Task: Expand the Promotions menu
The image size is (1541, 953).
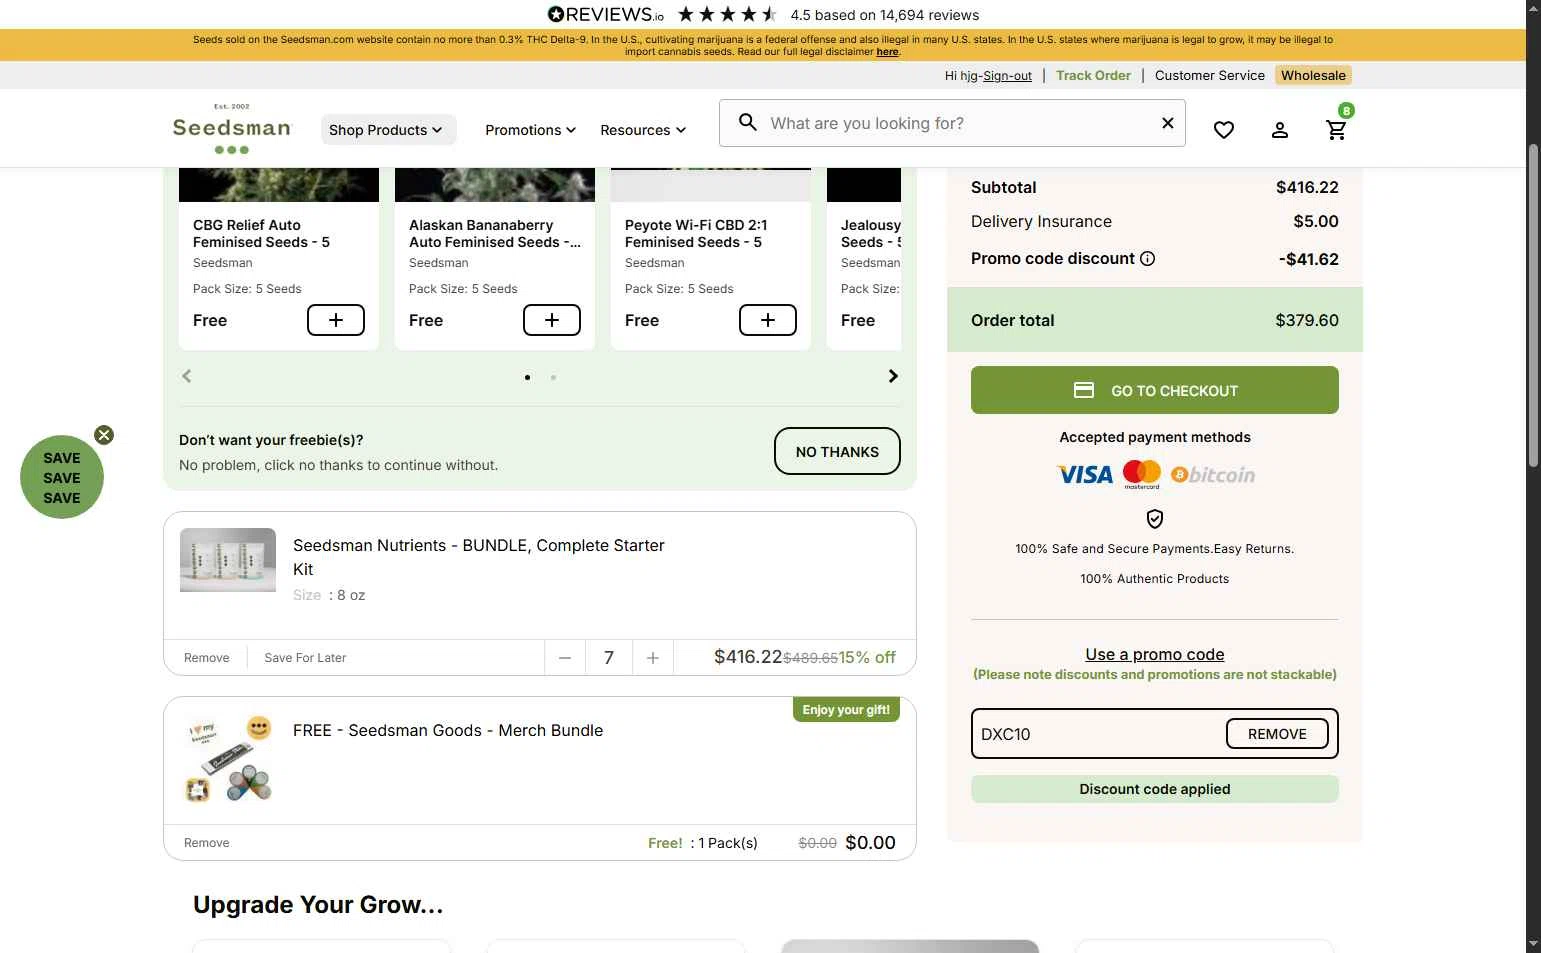Action: click(531, 130)
